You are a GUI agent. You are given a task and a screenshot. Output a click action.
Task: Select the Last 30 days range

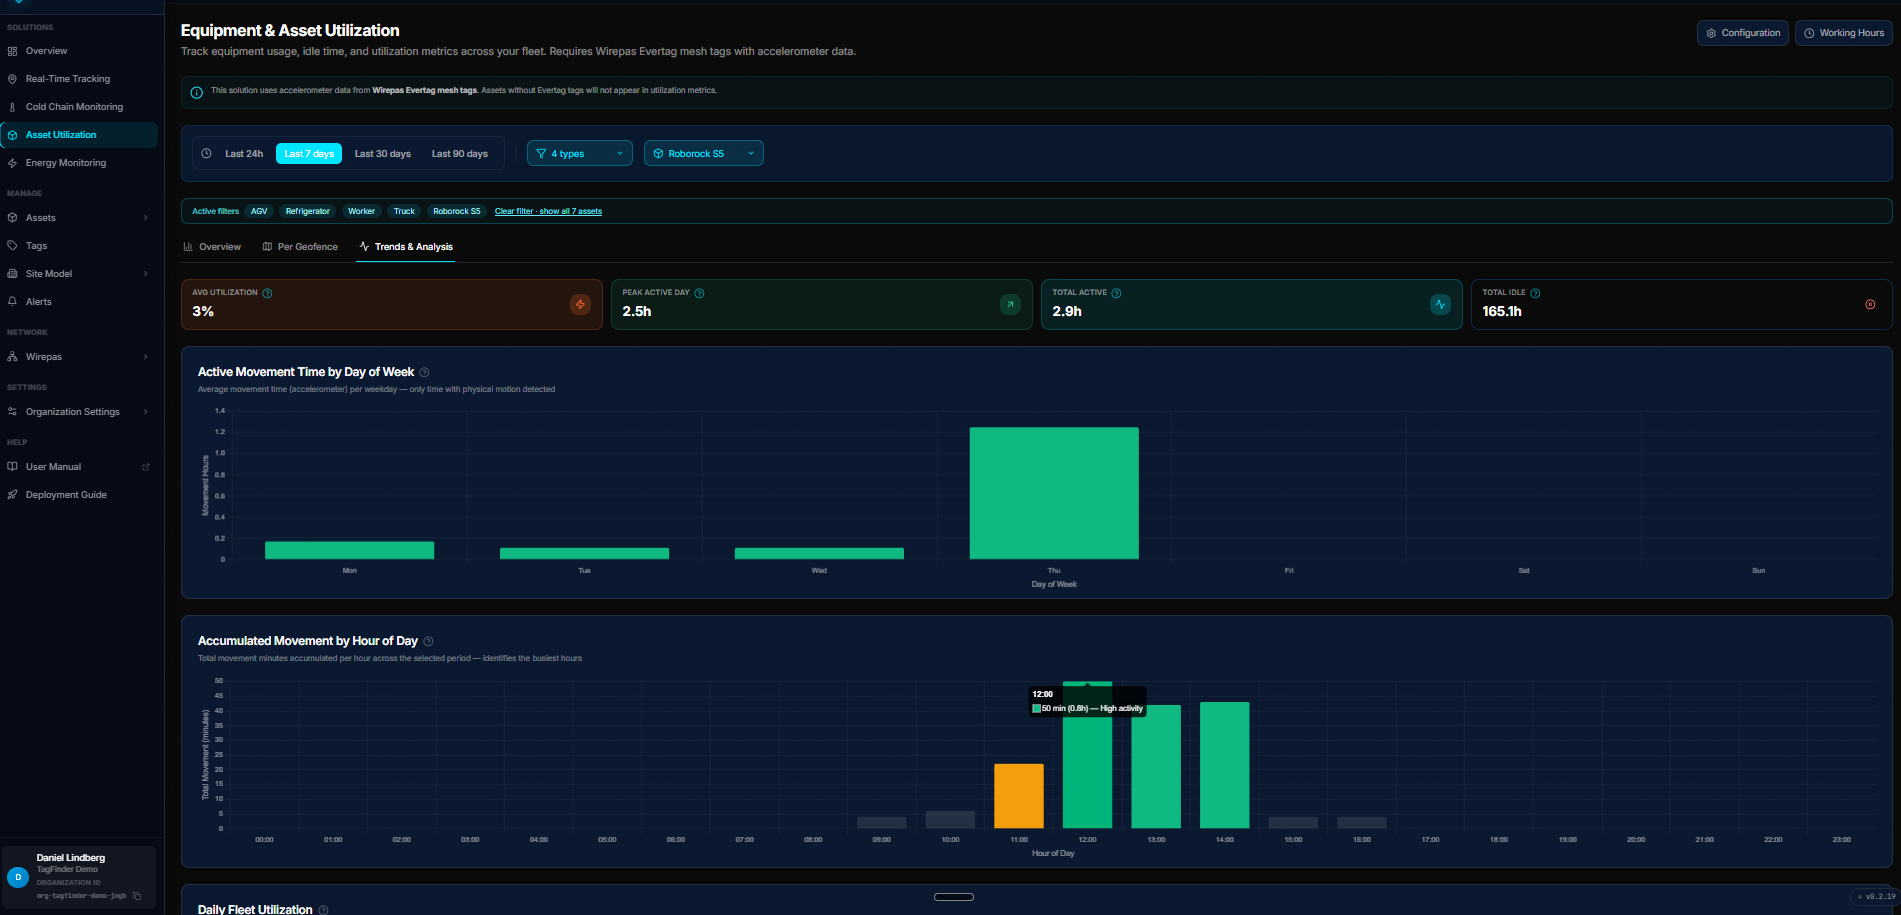[383, 154]
